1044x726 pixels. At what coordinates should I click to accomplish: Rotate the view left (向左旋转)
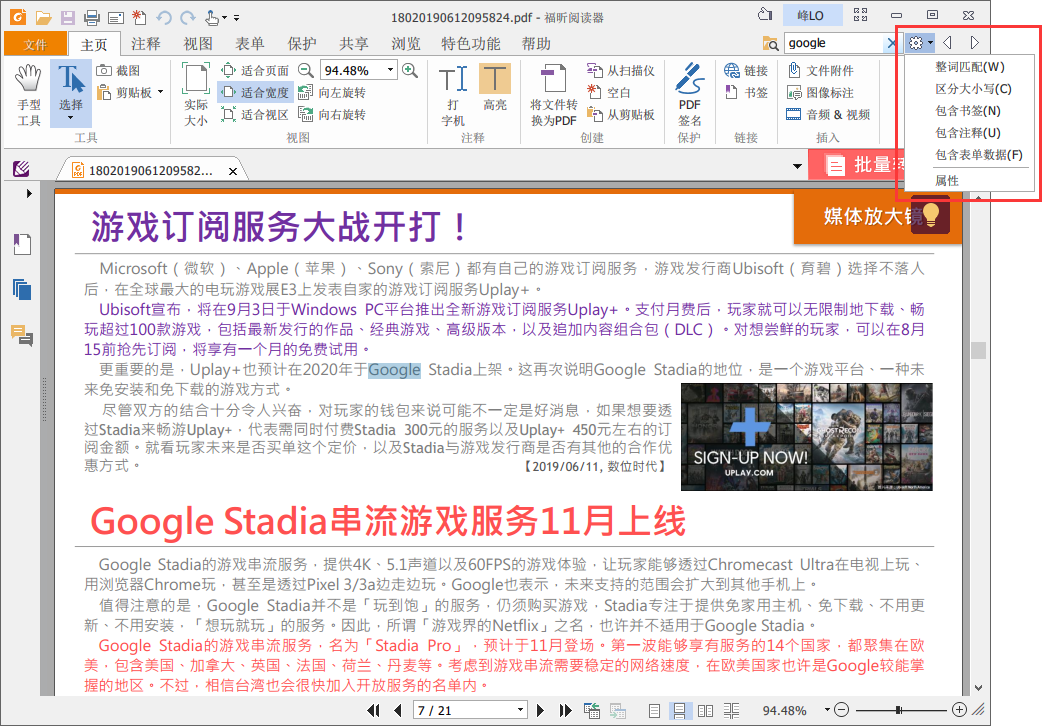(x=332, y=93)
